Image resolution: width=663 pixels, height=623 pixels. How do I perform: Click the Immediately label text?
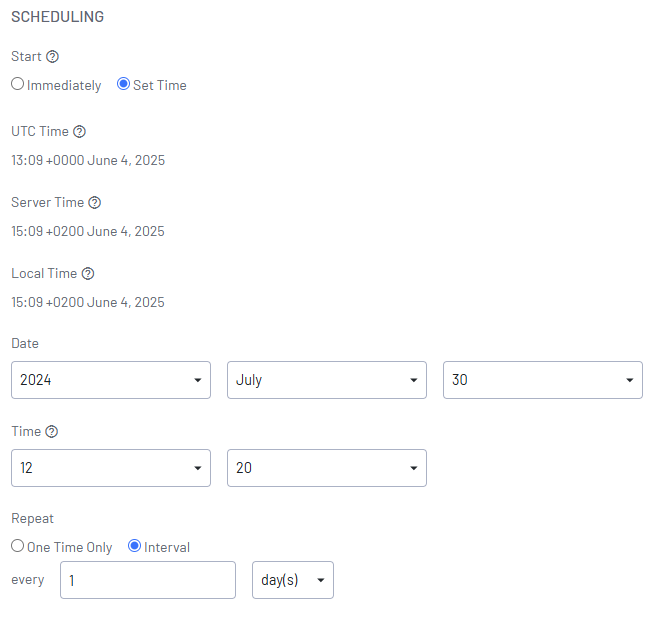[x=64, y=86]
